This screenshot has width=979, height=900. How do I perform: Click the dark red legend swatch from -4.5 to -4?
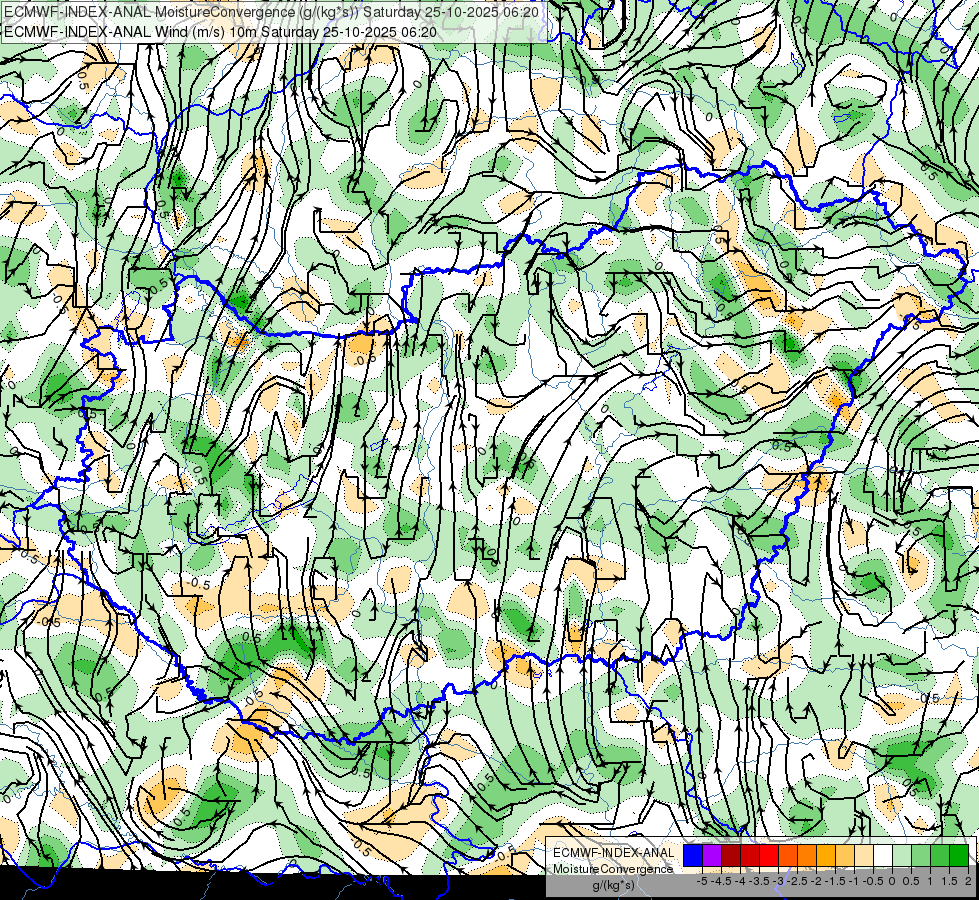click(x=731, y=856)
